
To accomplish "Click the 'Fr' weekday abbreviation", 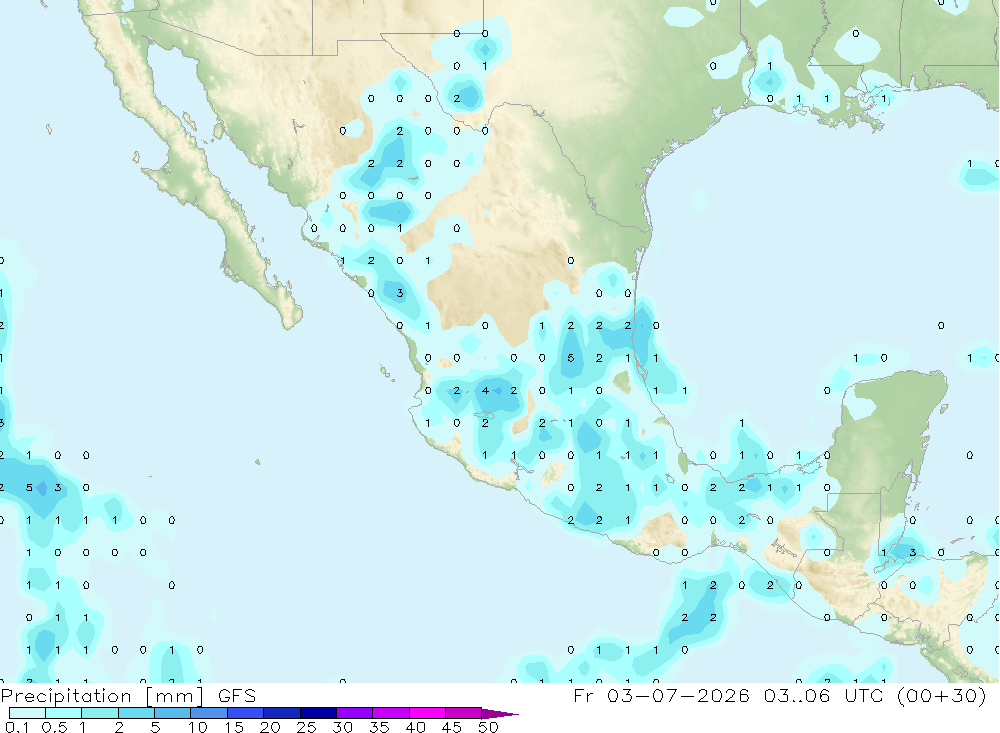I will [583, 695].
